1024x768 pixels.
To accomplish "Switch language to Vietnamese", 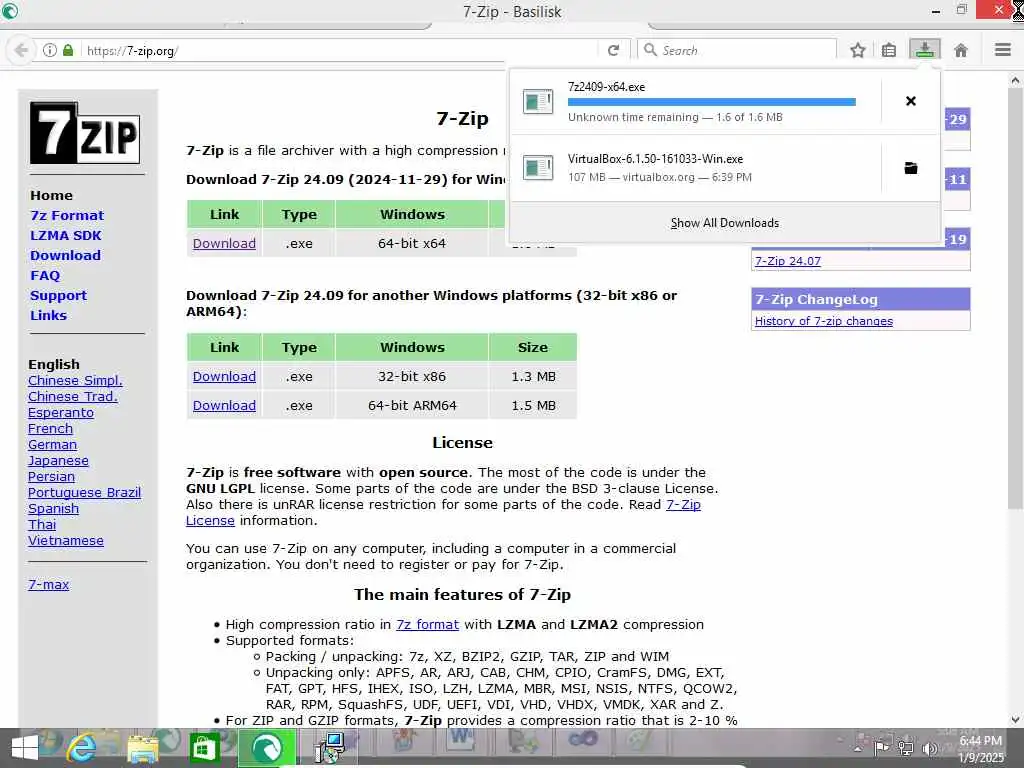I will pyautogui.click(x=66, y=541).
